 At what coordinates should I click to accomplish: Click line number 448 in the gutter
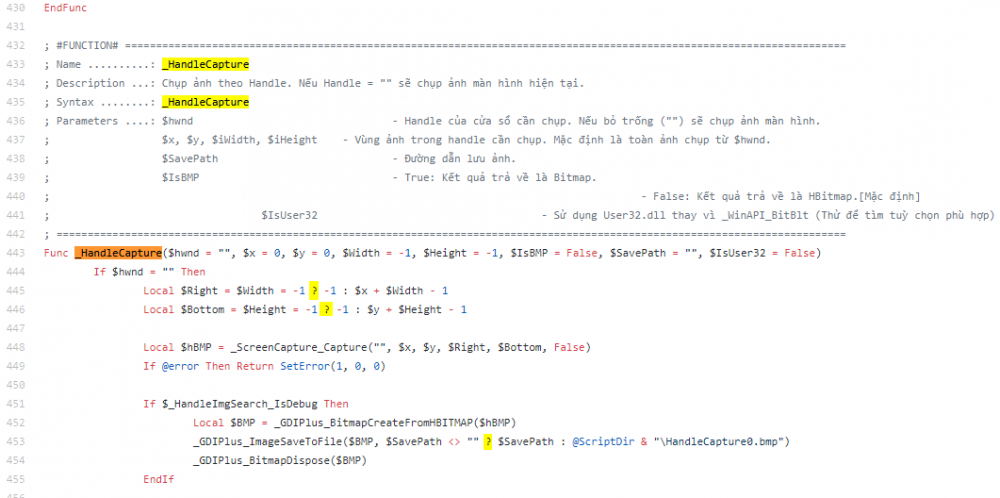pyautogui.click(x=14, y=348)
